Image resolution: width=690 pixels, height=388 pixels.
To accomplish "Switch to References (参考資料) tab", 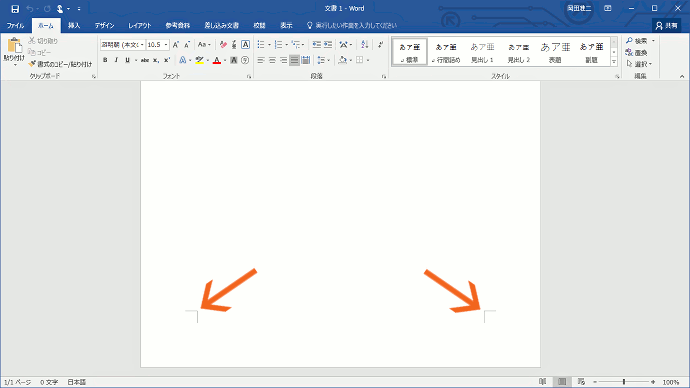I will tap(177, 26).
